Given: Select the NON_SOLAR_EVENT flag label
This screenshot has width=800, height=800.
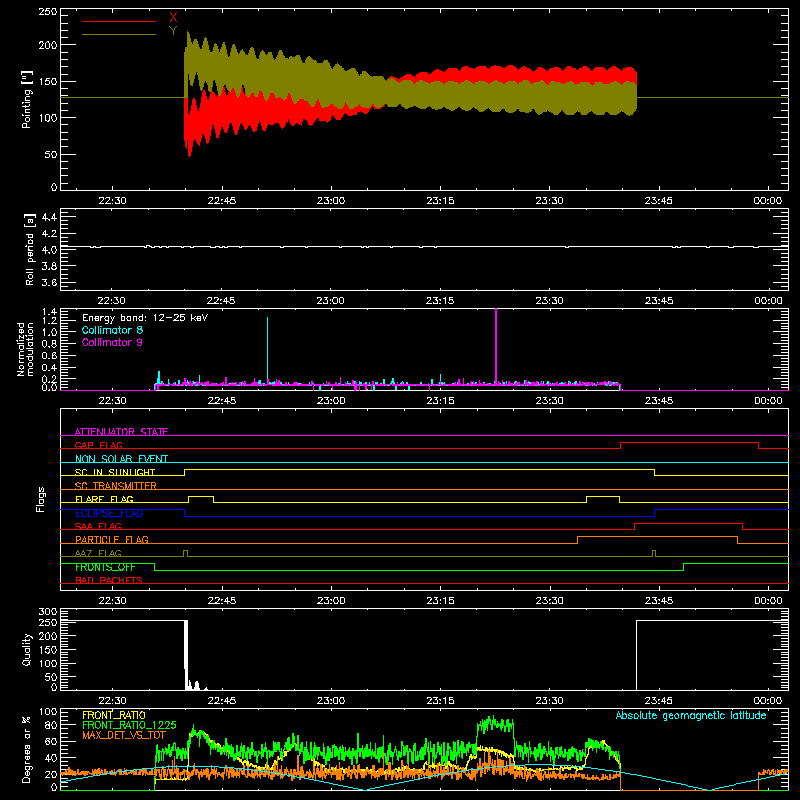Looking at the screenshot, I should point(121,459).
